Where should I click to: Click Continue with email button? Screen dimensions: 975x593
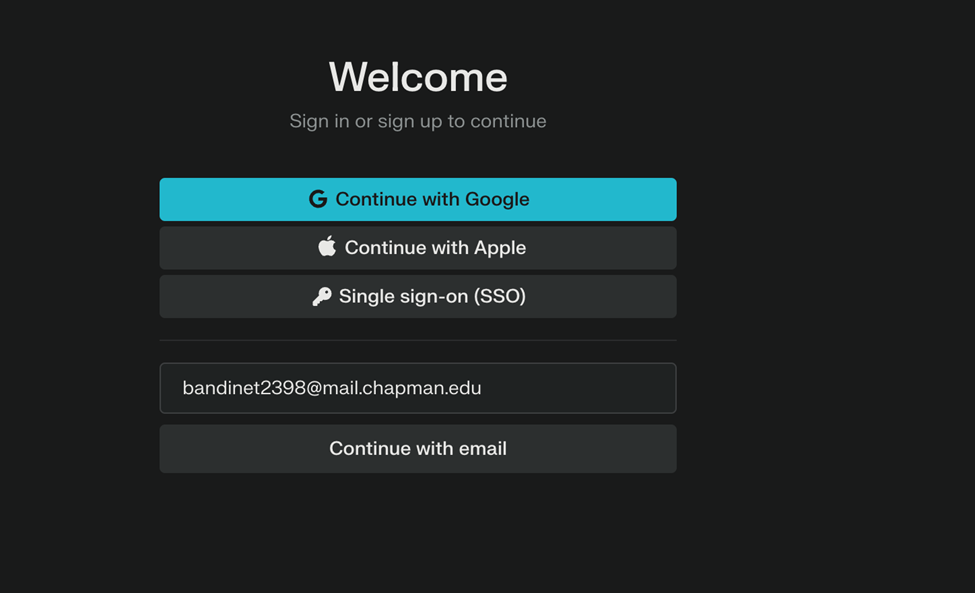click(418, 449)
